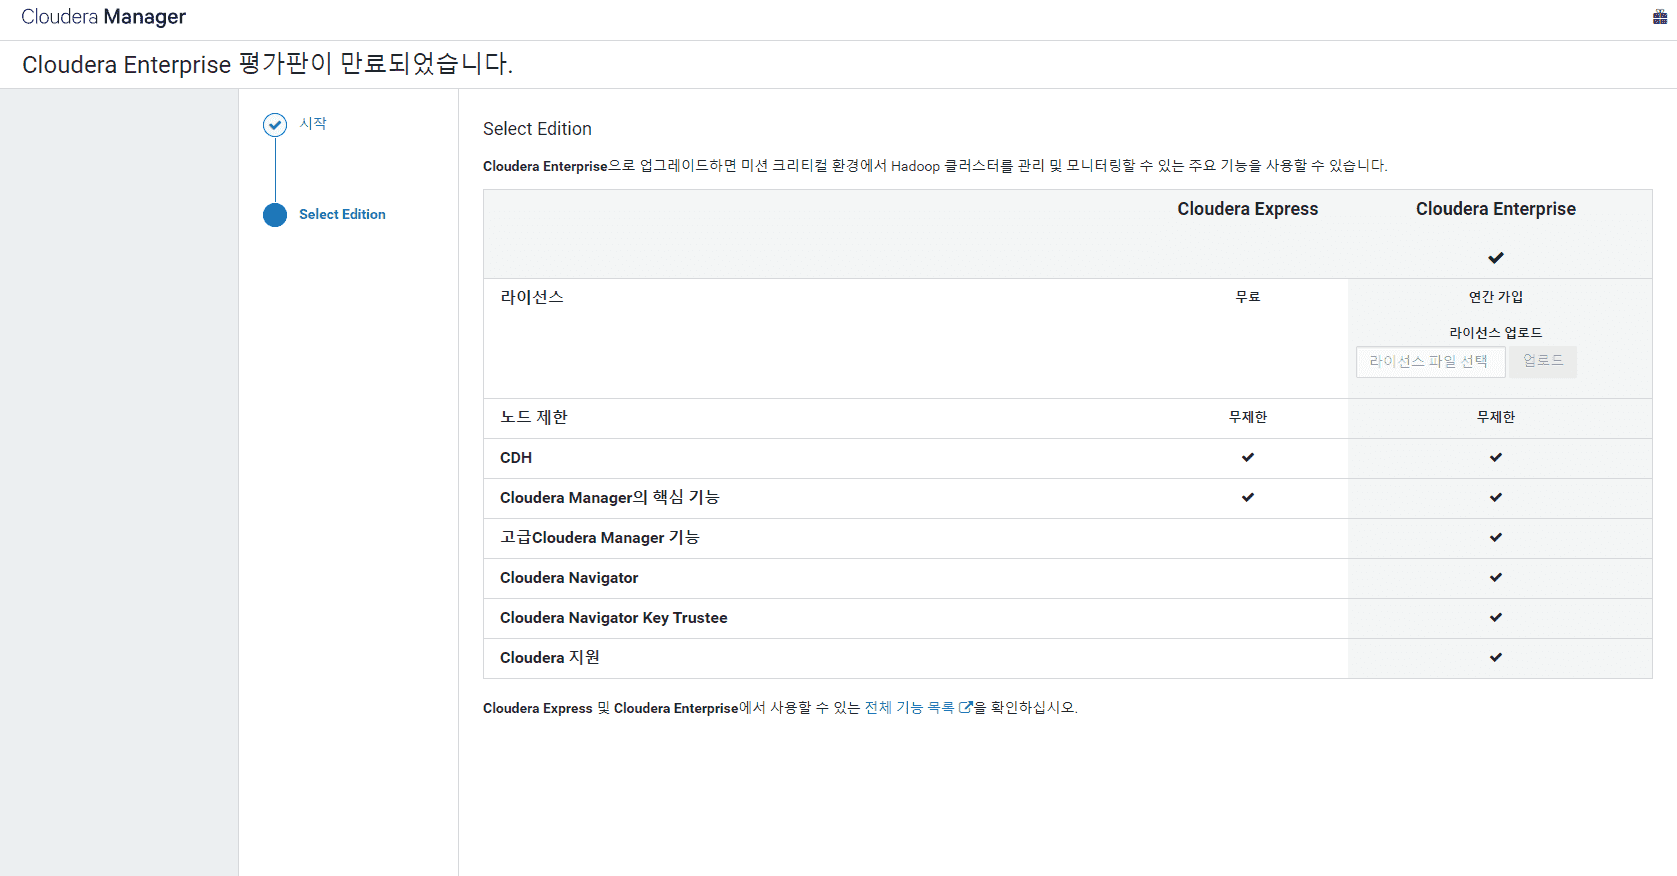1677x876 pixels.
Task: Click 무제한 under Cloudera Enterprise
Action: pyautogui.click(x=1496, y=417)
